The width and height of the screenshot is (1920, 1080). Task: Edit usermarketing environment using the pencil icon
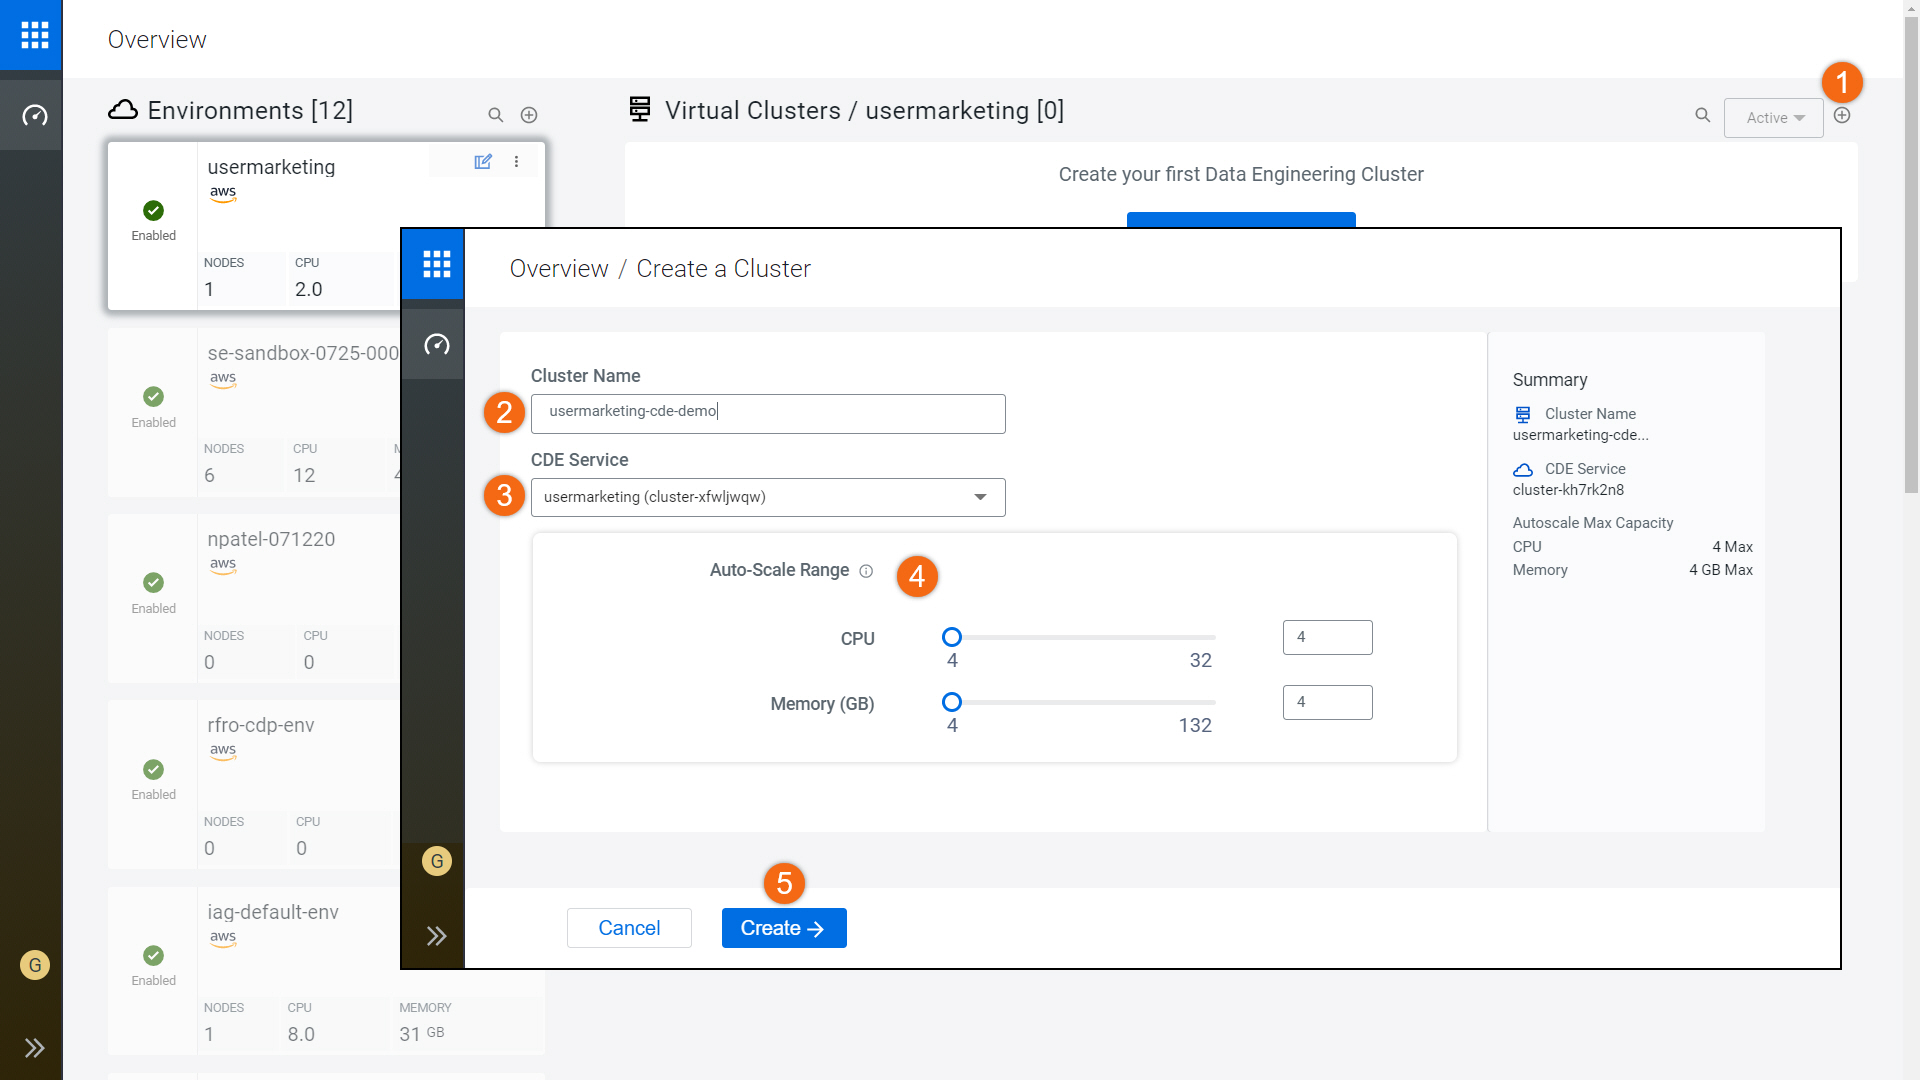(x=483, y=161)
